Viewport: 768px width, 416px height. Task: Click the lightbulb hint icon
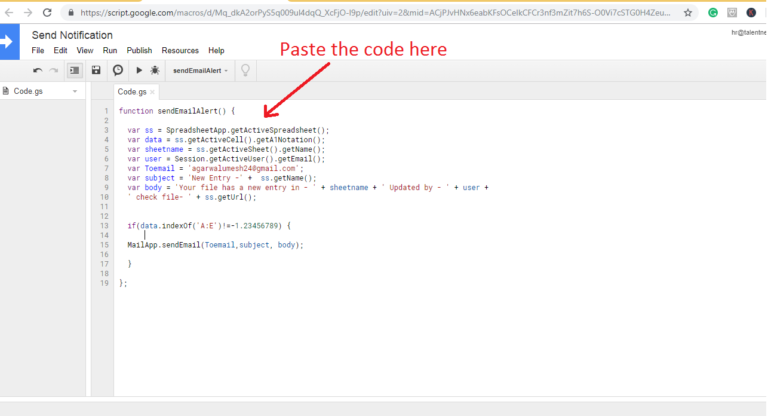point(244,71)
